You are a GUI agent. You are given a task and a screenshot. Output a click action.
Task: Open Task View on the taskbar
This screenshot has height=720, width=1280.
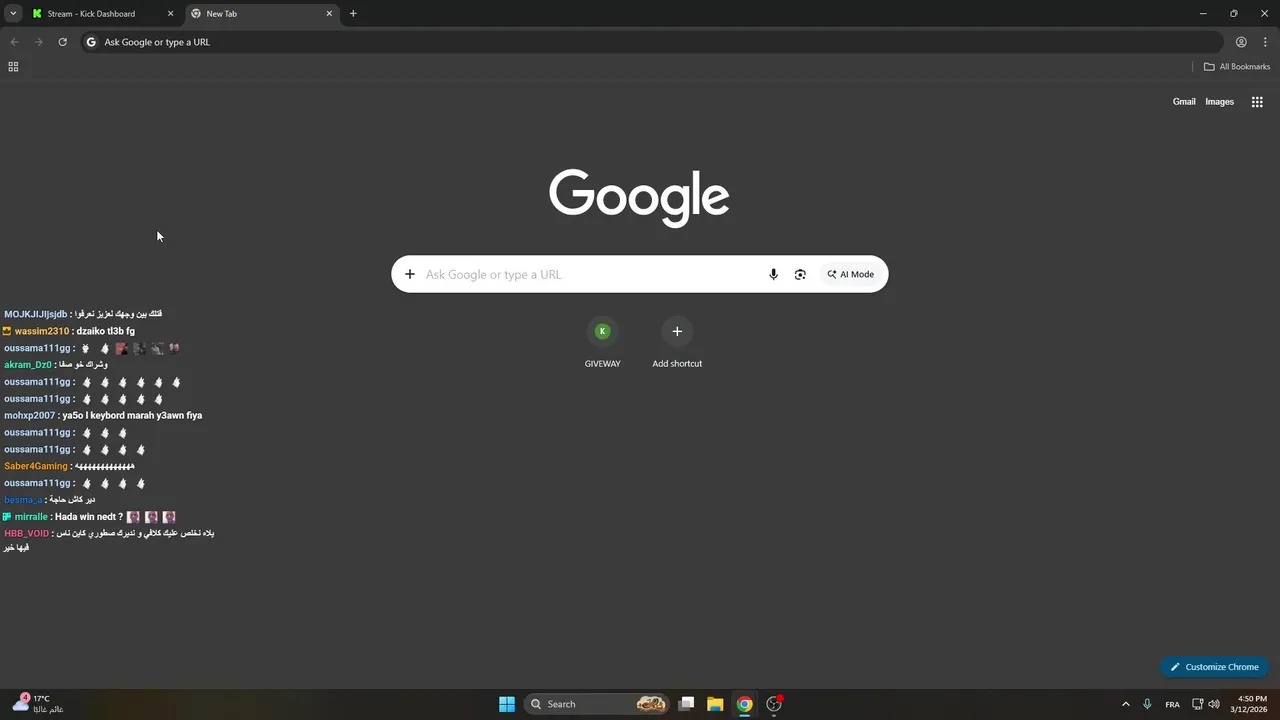(x=686, y=704)
